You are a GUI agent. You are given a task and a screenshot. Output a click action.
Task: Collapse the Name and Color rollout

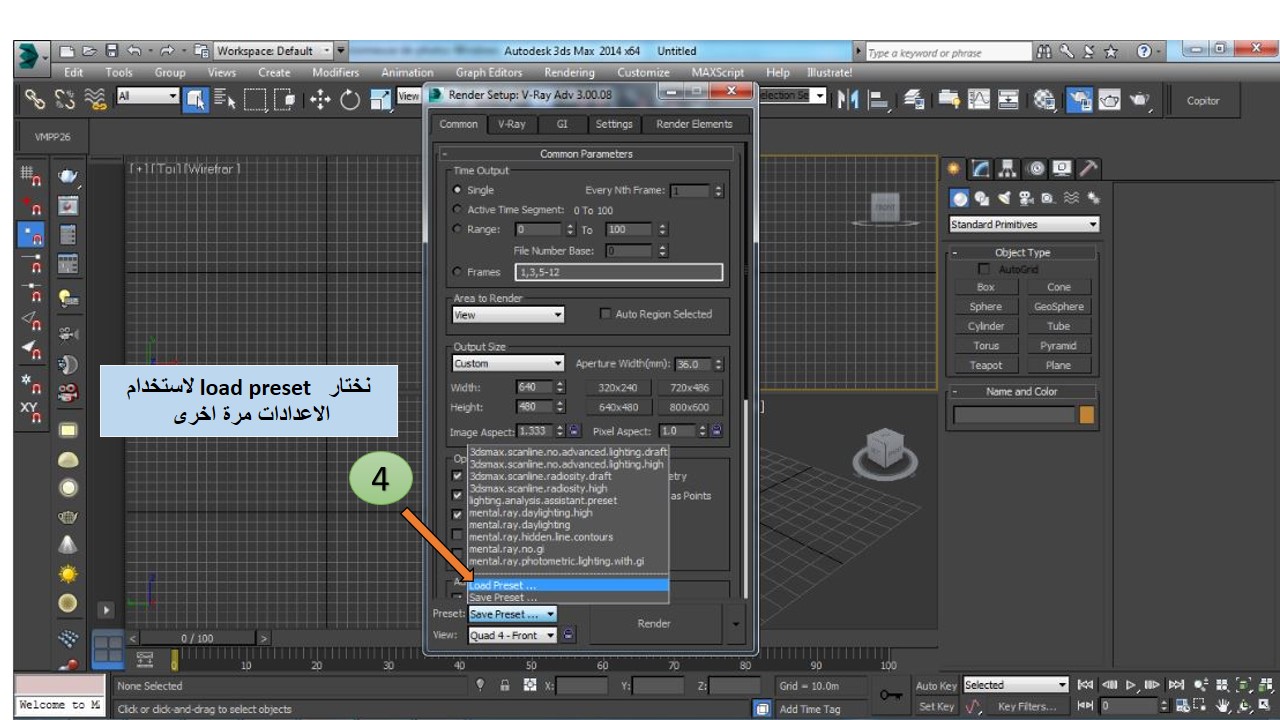pos(1022,391)
